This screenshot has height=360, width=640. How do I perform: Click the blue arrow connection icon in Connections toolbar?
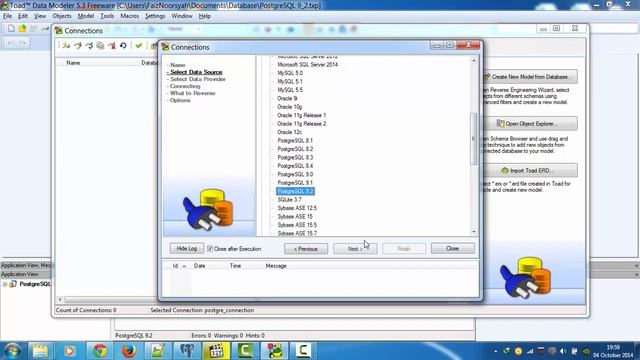point(89,46)
